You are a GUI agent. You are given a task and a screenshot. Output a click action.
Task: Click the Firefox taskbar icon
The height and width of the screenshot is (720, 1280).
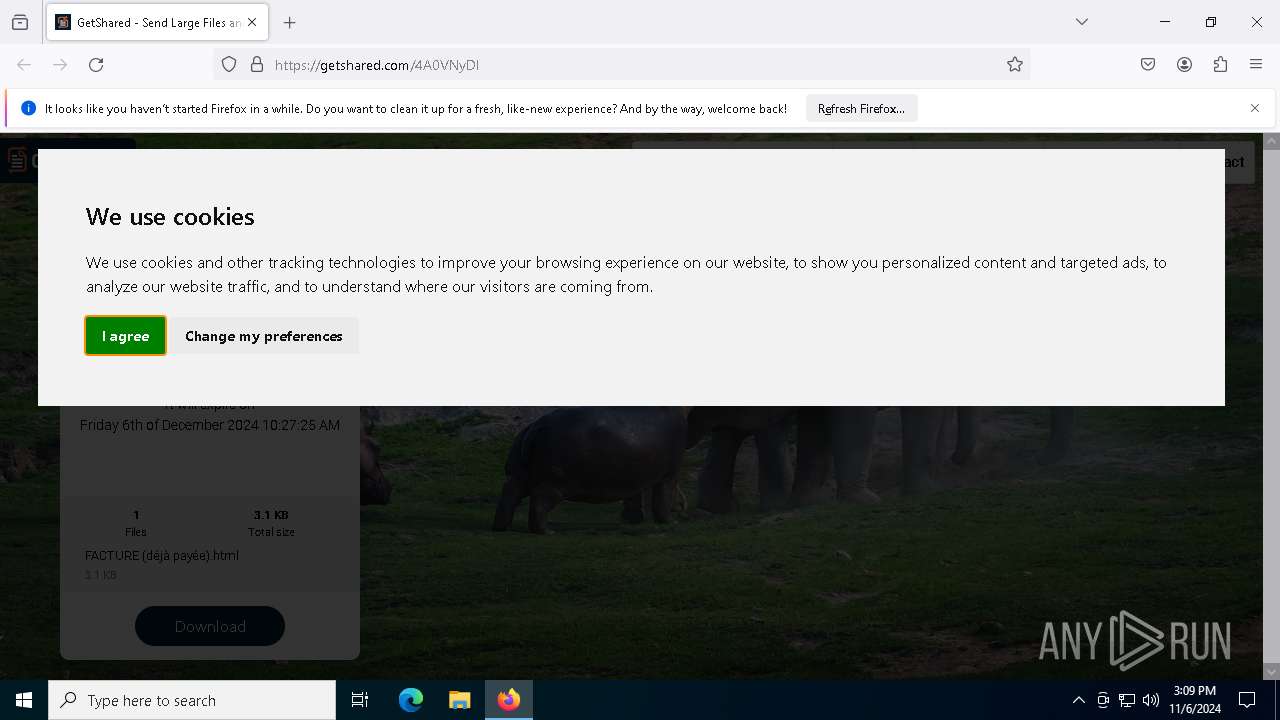[x=509, y=700]
